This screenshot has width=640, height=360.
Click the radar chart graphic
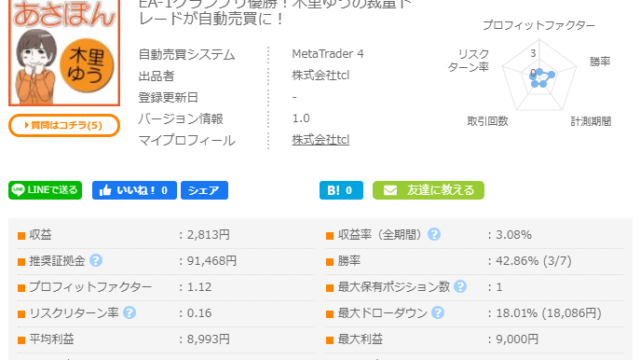539,75
